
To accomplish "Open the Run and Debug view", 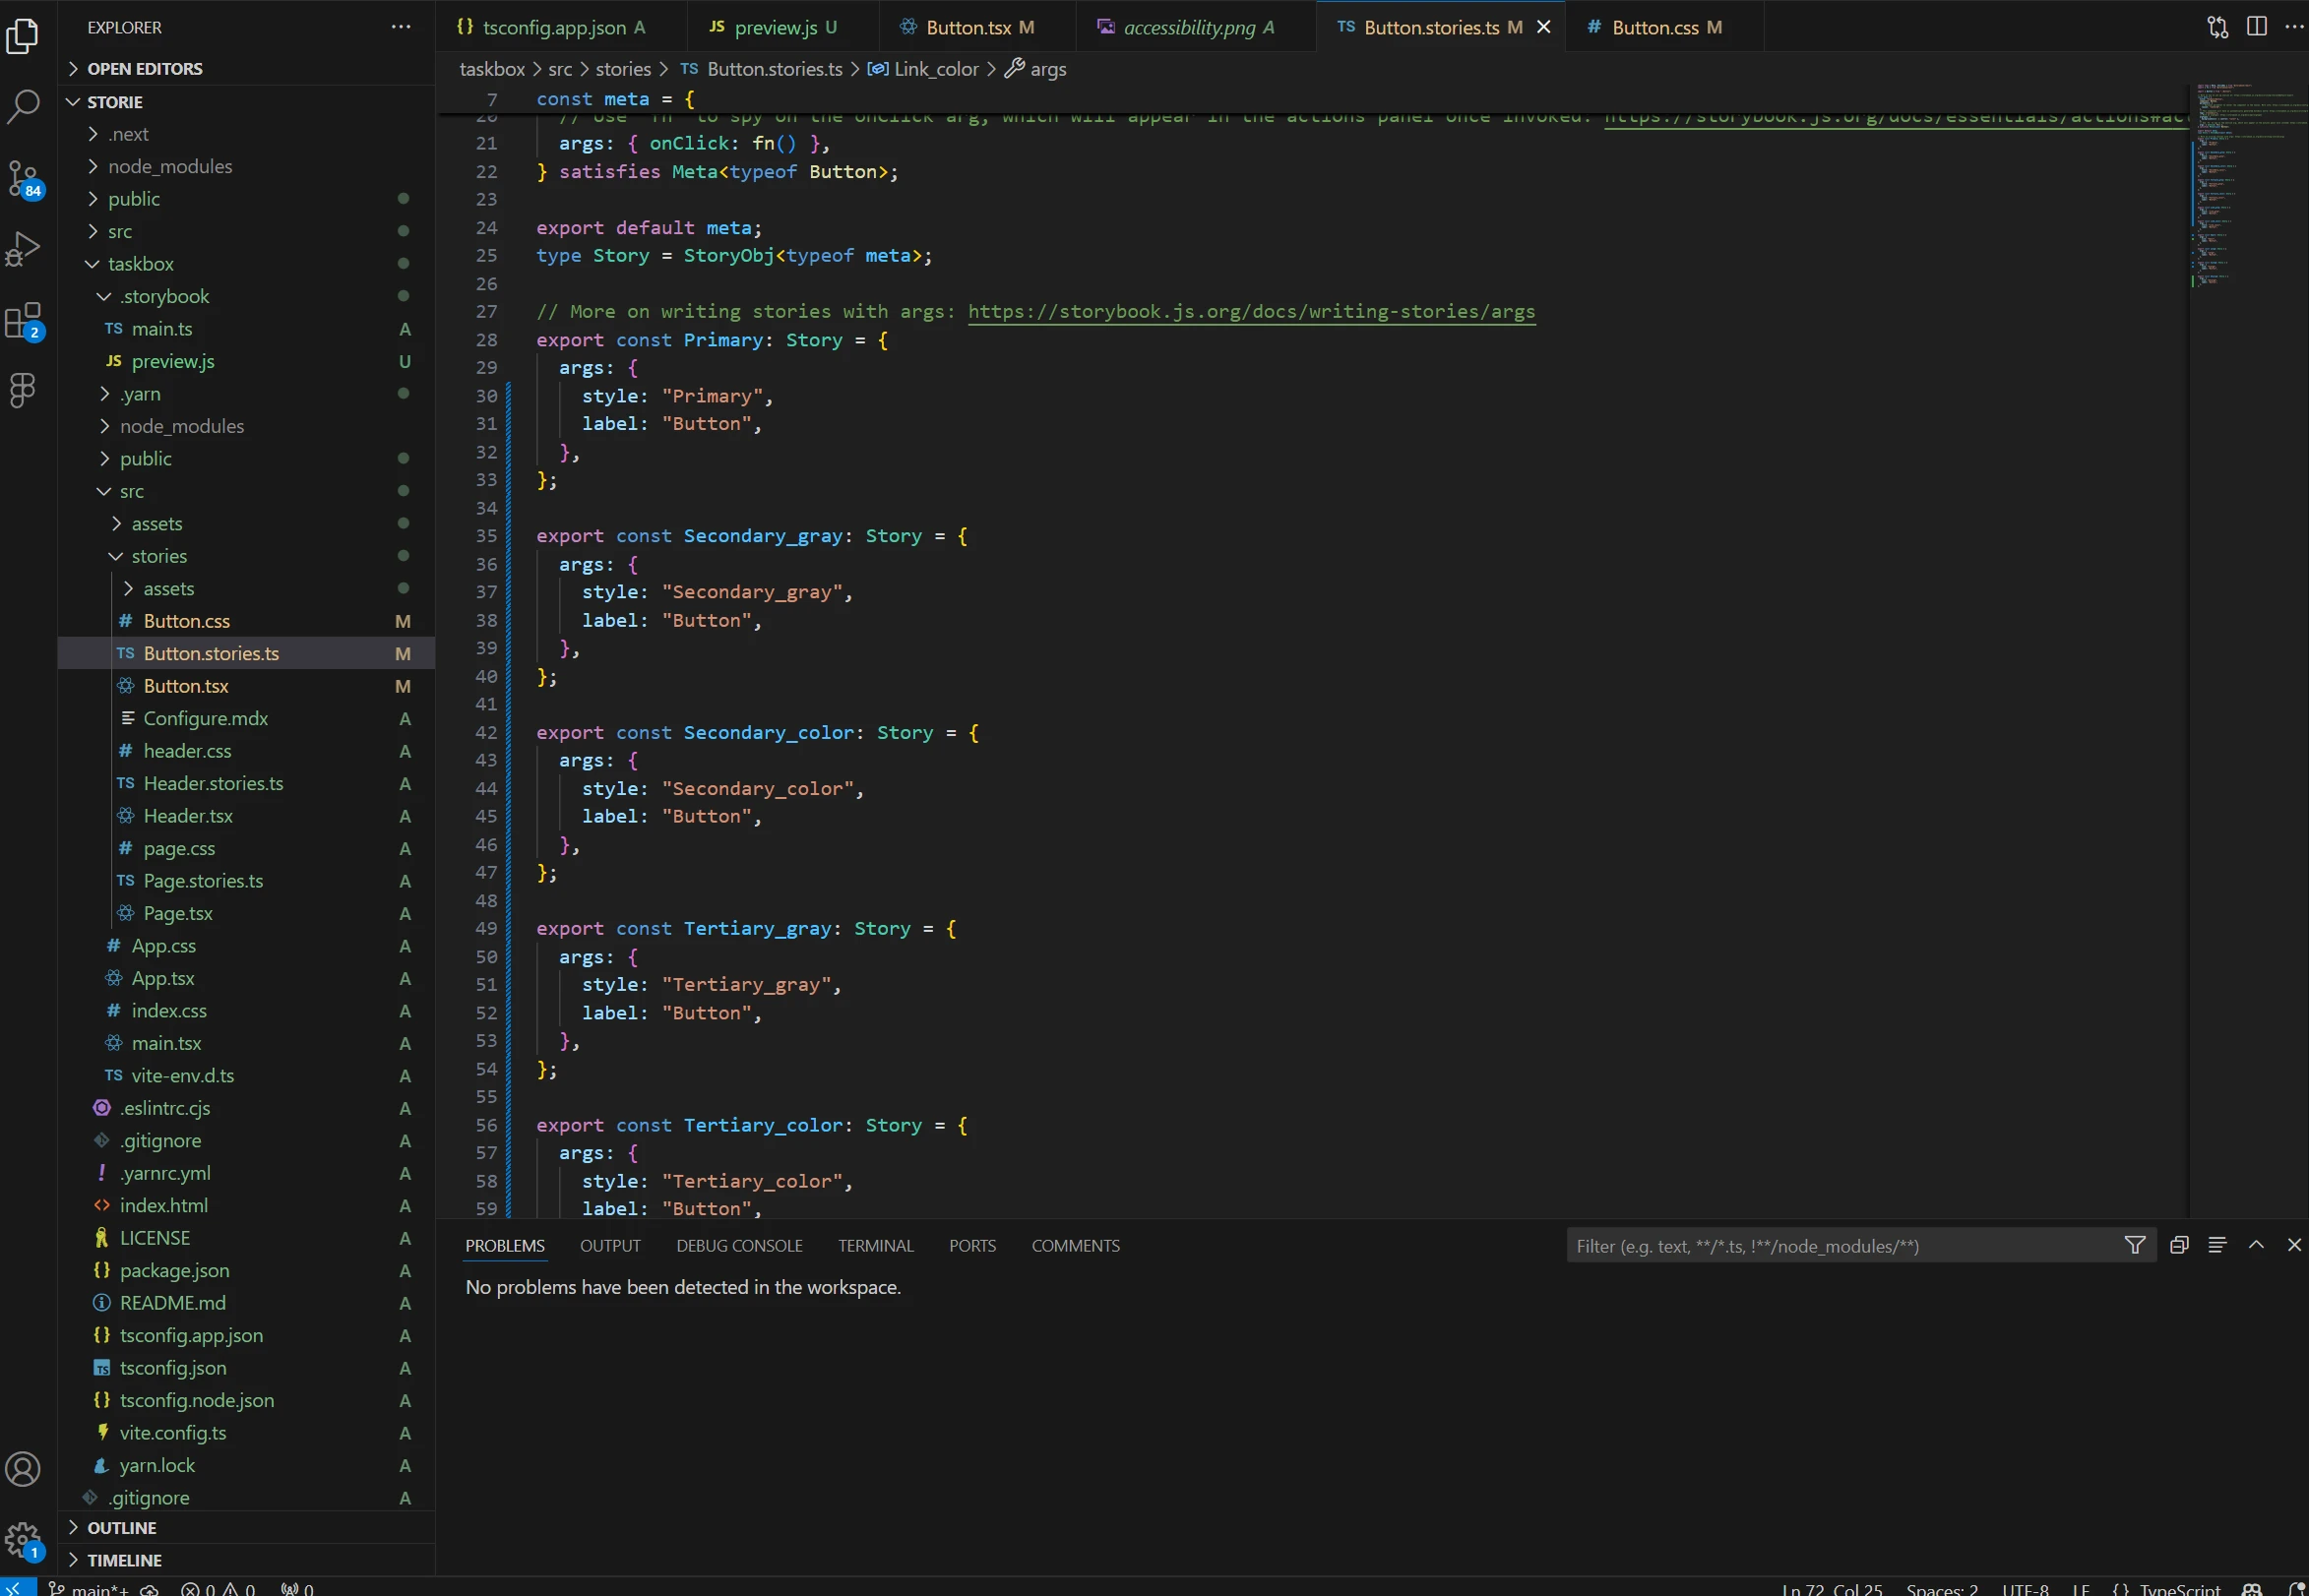I will point(23,249).
